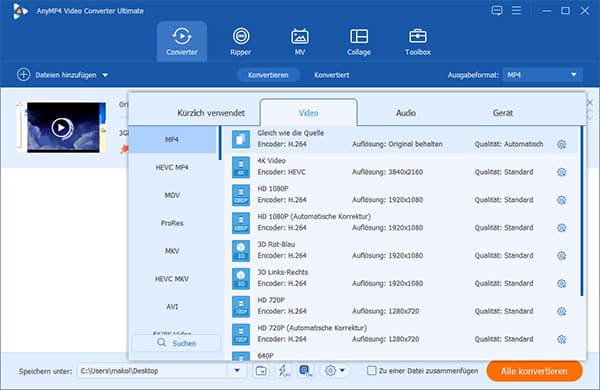Click Auflösung: 1280x720 in HD 720P row
The height and width of the screenshot is (390, 600).
pyautogui.click(x=385, y=311)
